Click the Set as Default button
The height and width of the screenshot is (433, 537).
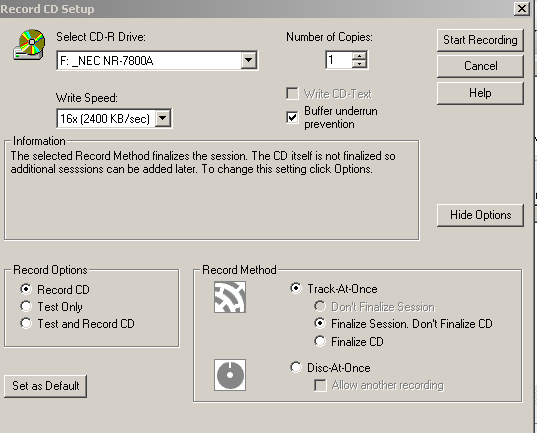coord(46,386)
